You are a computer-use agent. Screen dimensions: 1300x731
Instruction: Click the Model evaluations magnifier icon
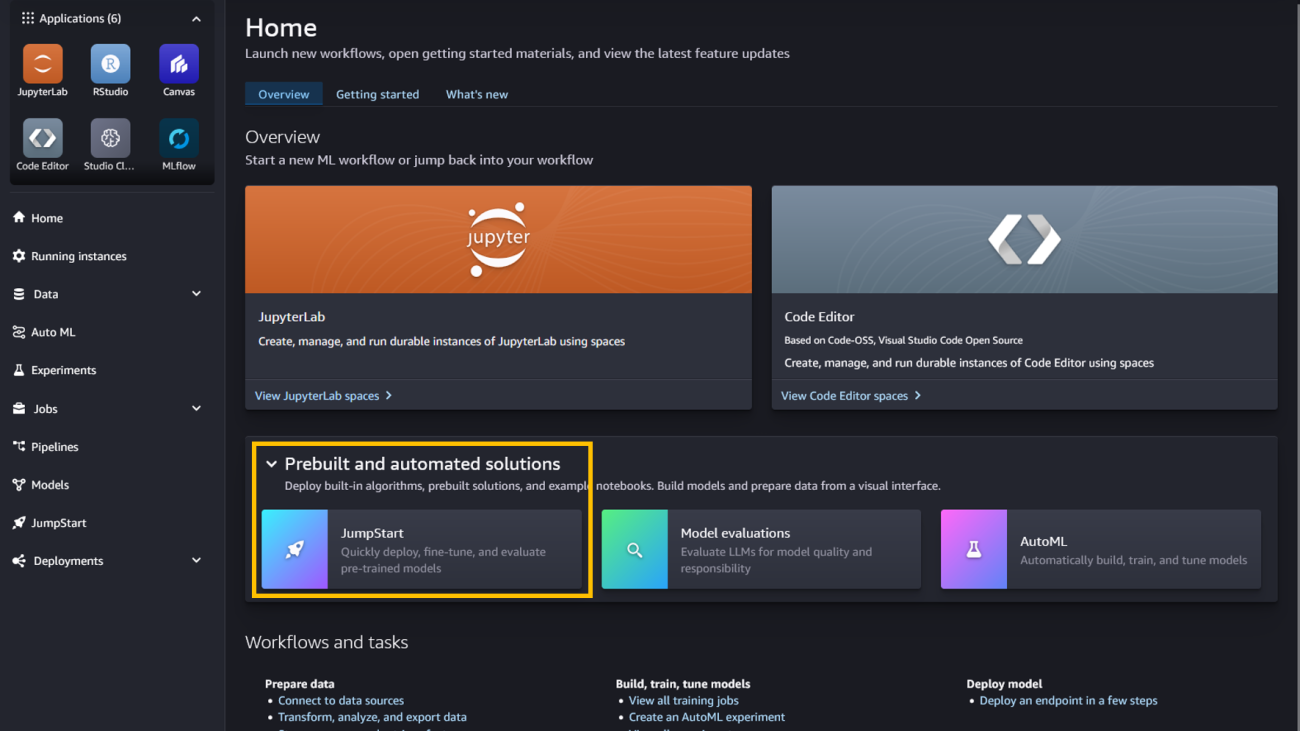[x=634, y=549]
